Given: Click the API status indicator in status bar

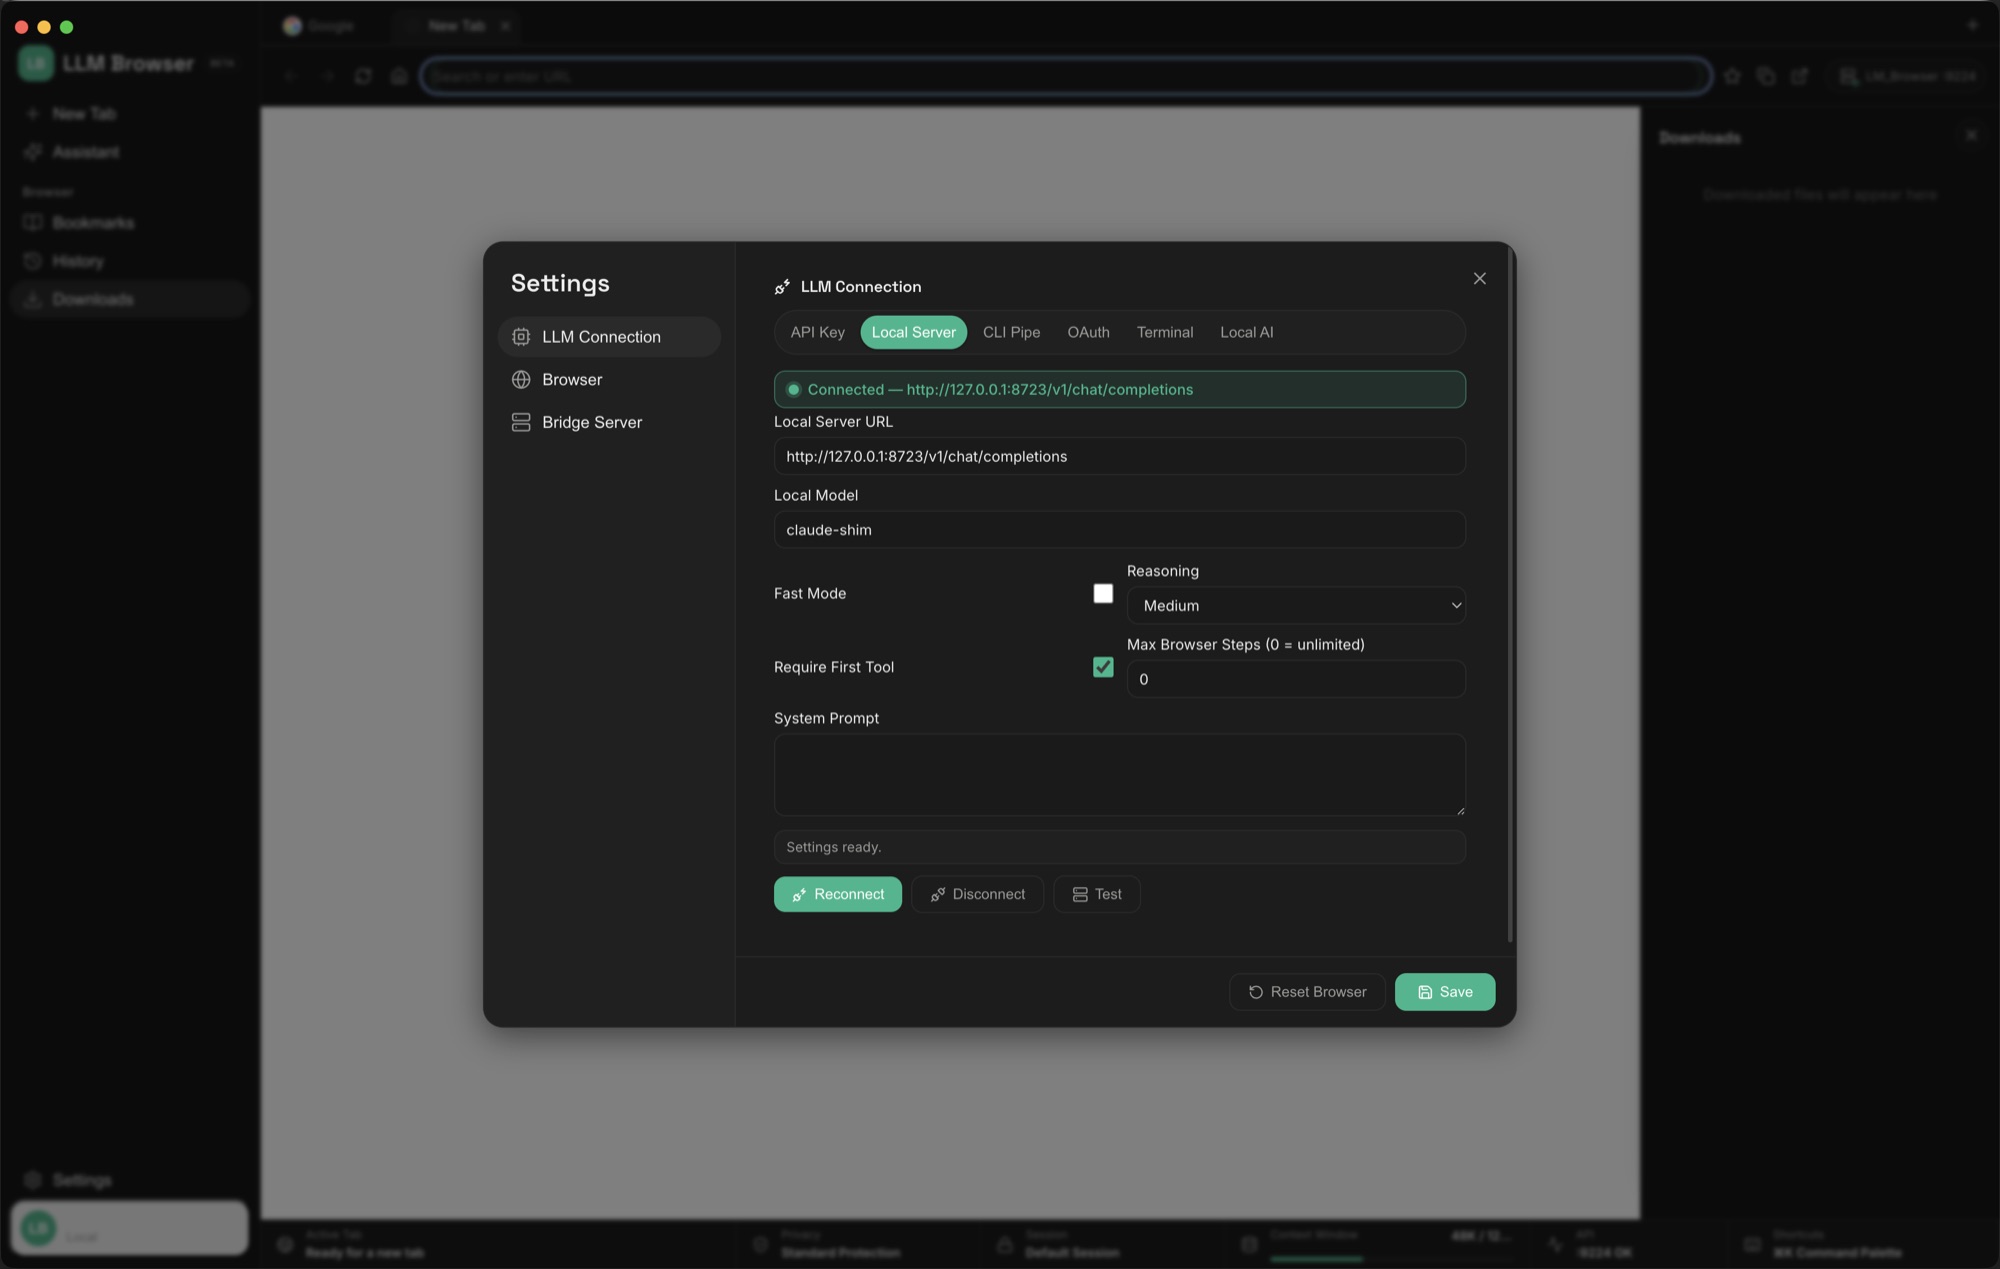Looking at the screenshot, I should point(1593,1244).
